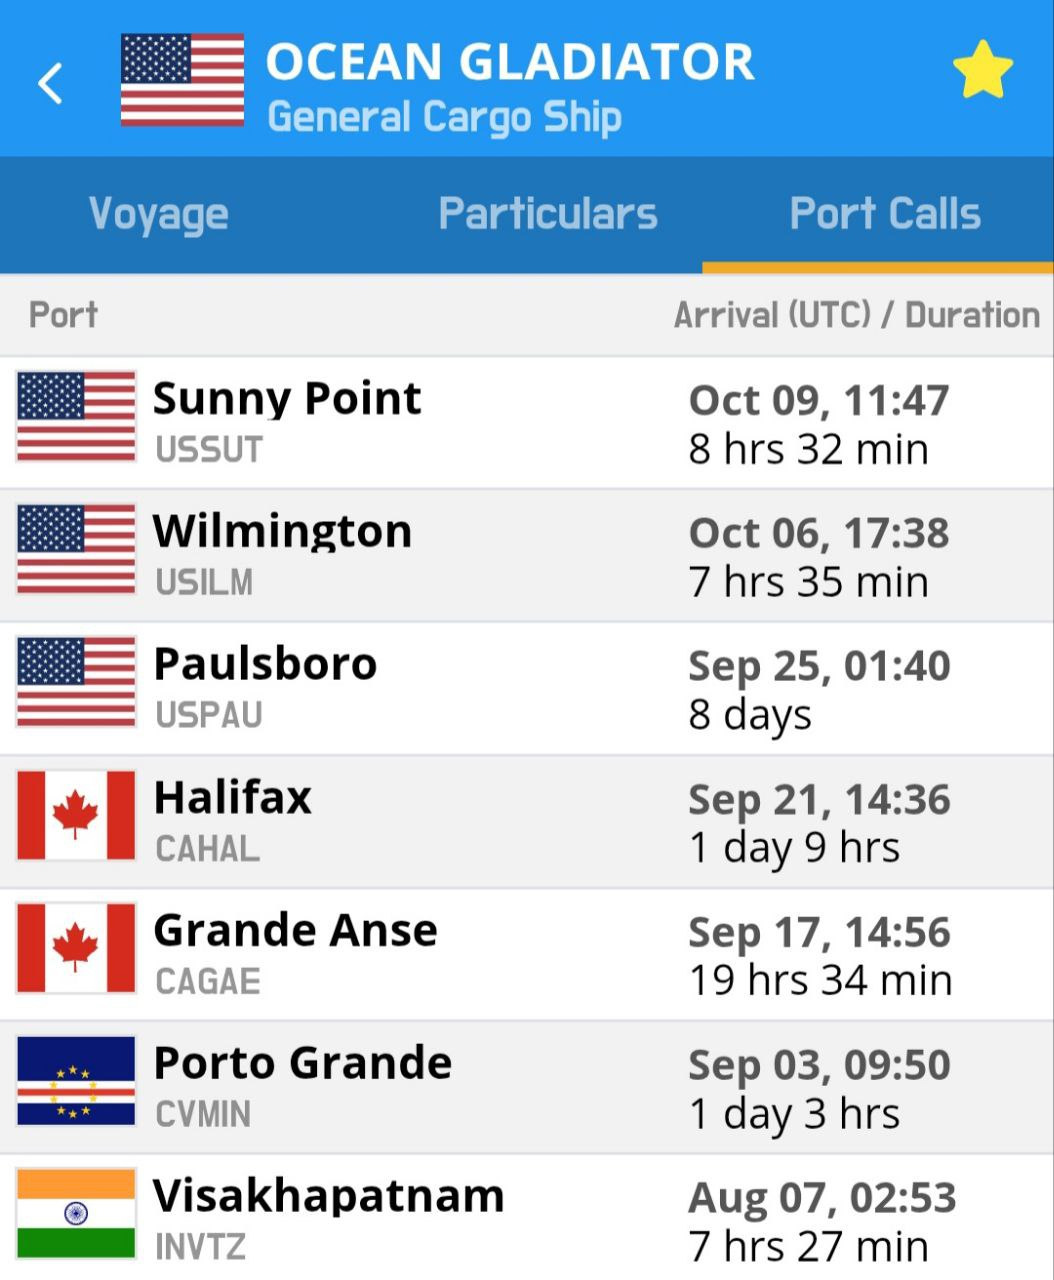The height and width of the screenshot is (1280, 1054).
Task: Tap the flag icon beside Wilmington
Action: click(x=76, y=550)
